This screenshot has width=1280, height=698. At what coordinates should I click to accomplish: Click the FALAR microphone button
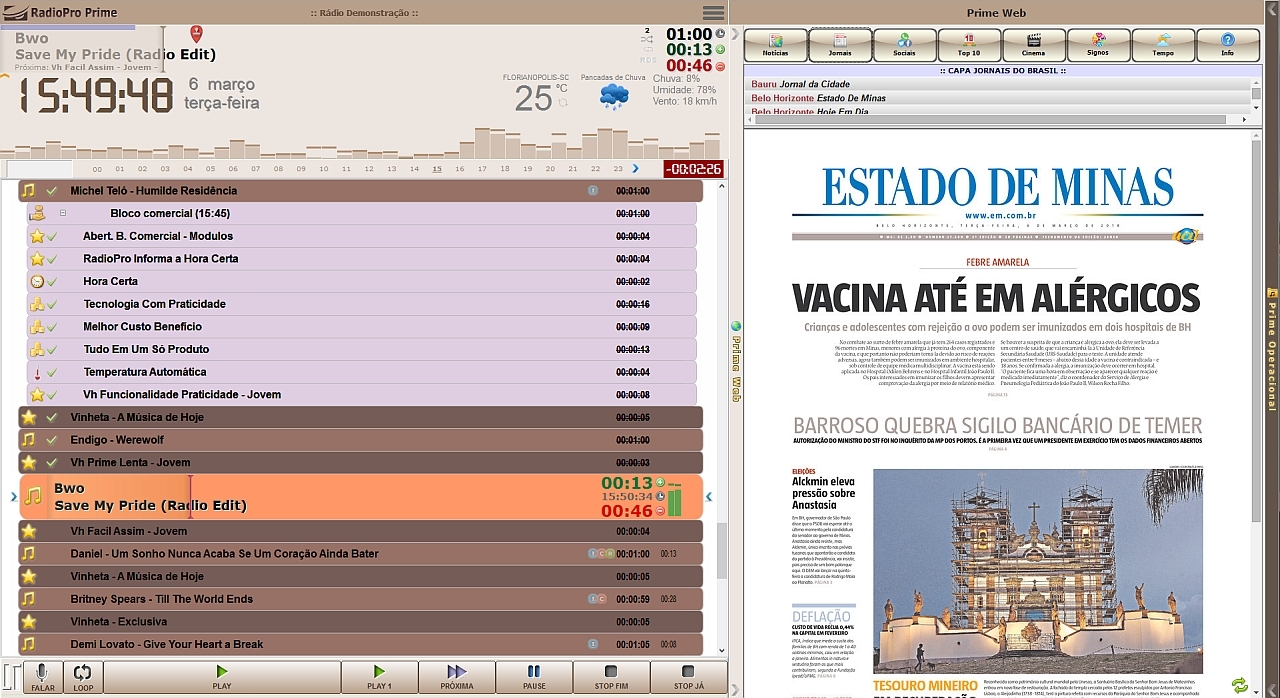tap(43, 677)
